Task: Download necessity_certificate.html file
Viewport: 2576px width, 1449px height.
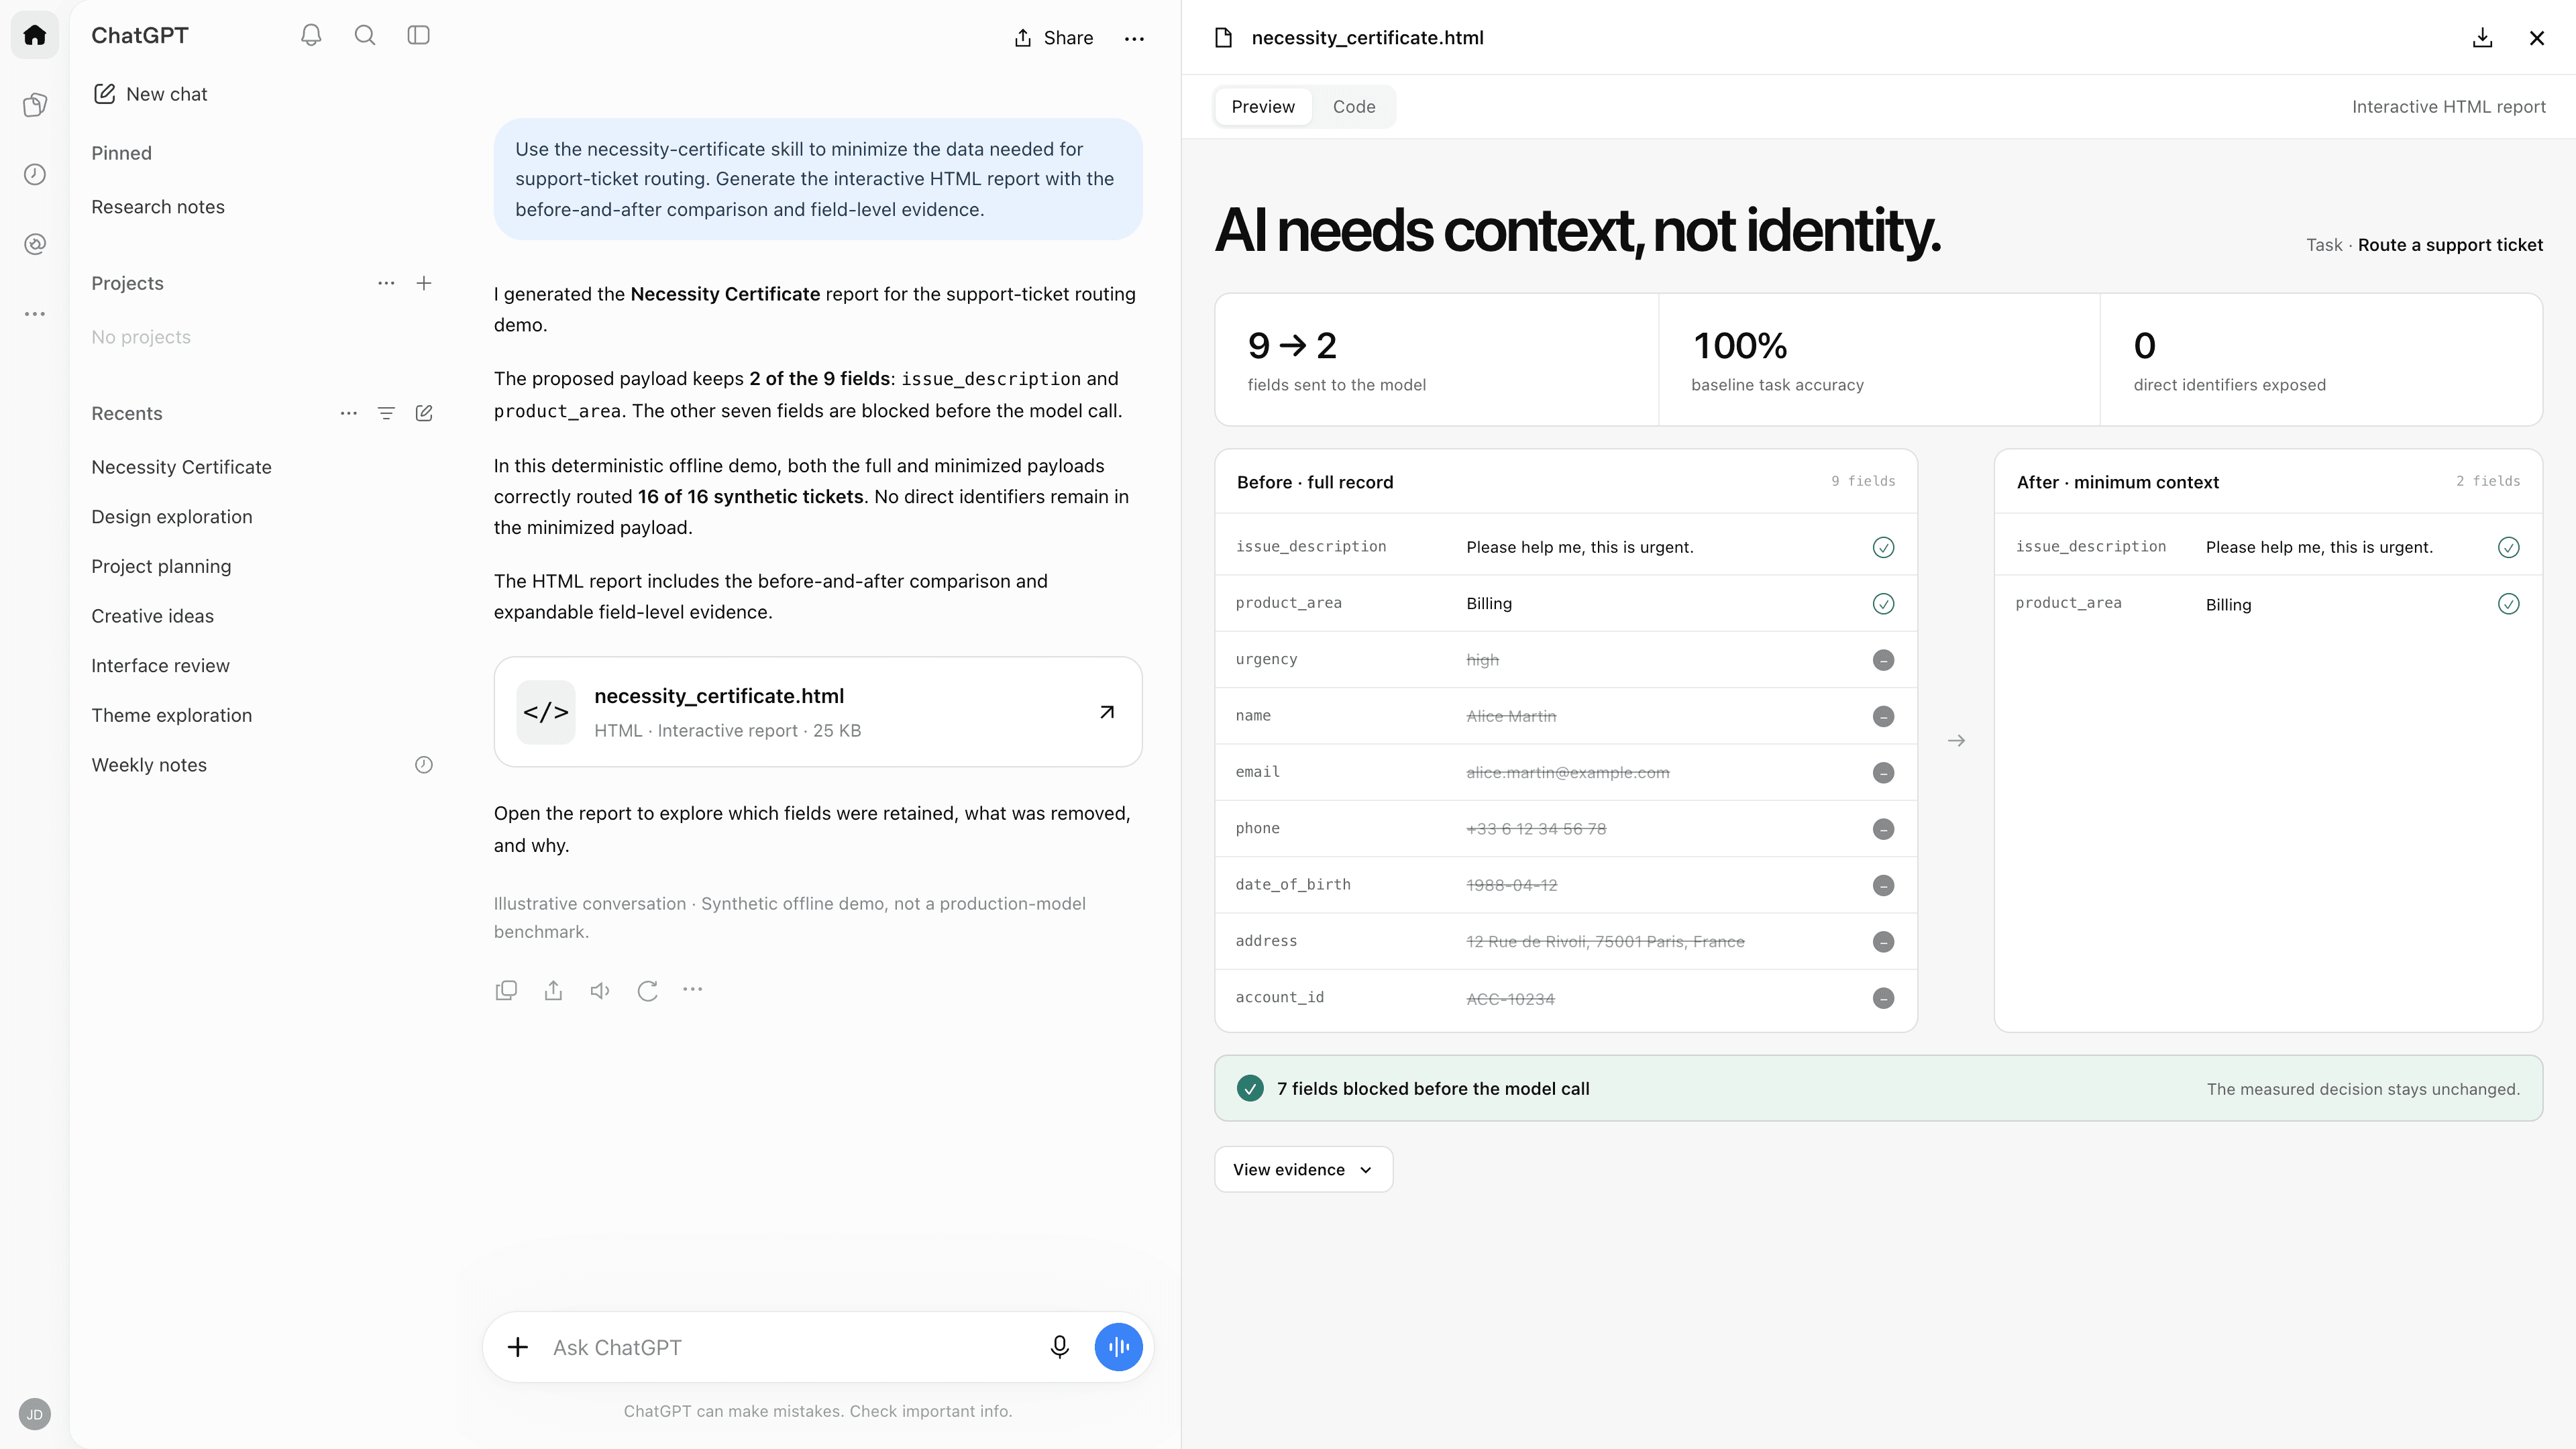Action: pos(2482,38)
